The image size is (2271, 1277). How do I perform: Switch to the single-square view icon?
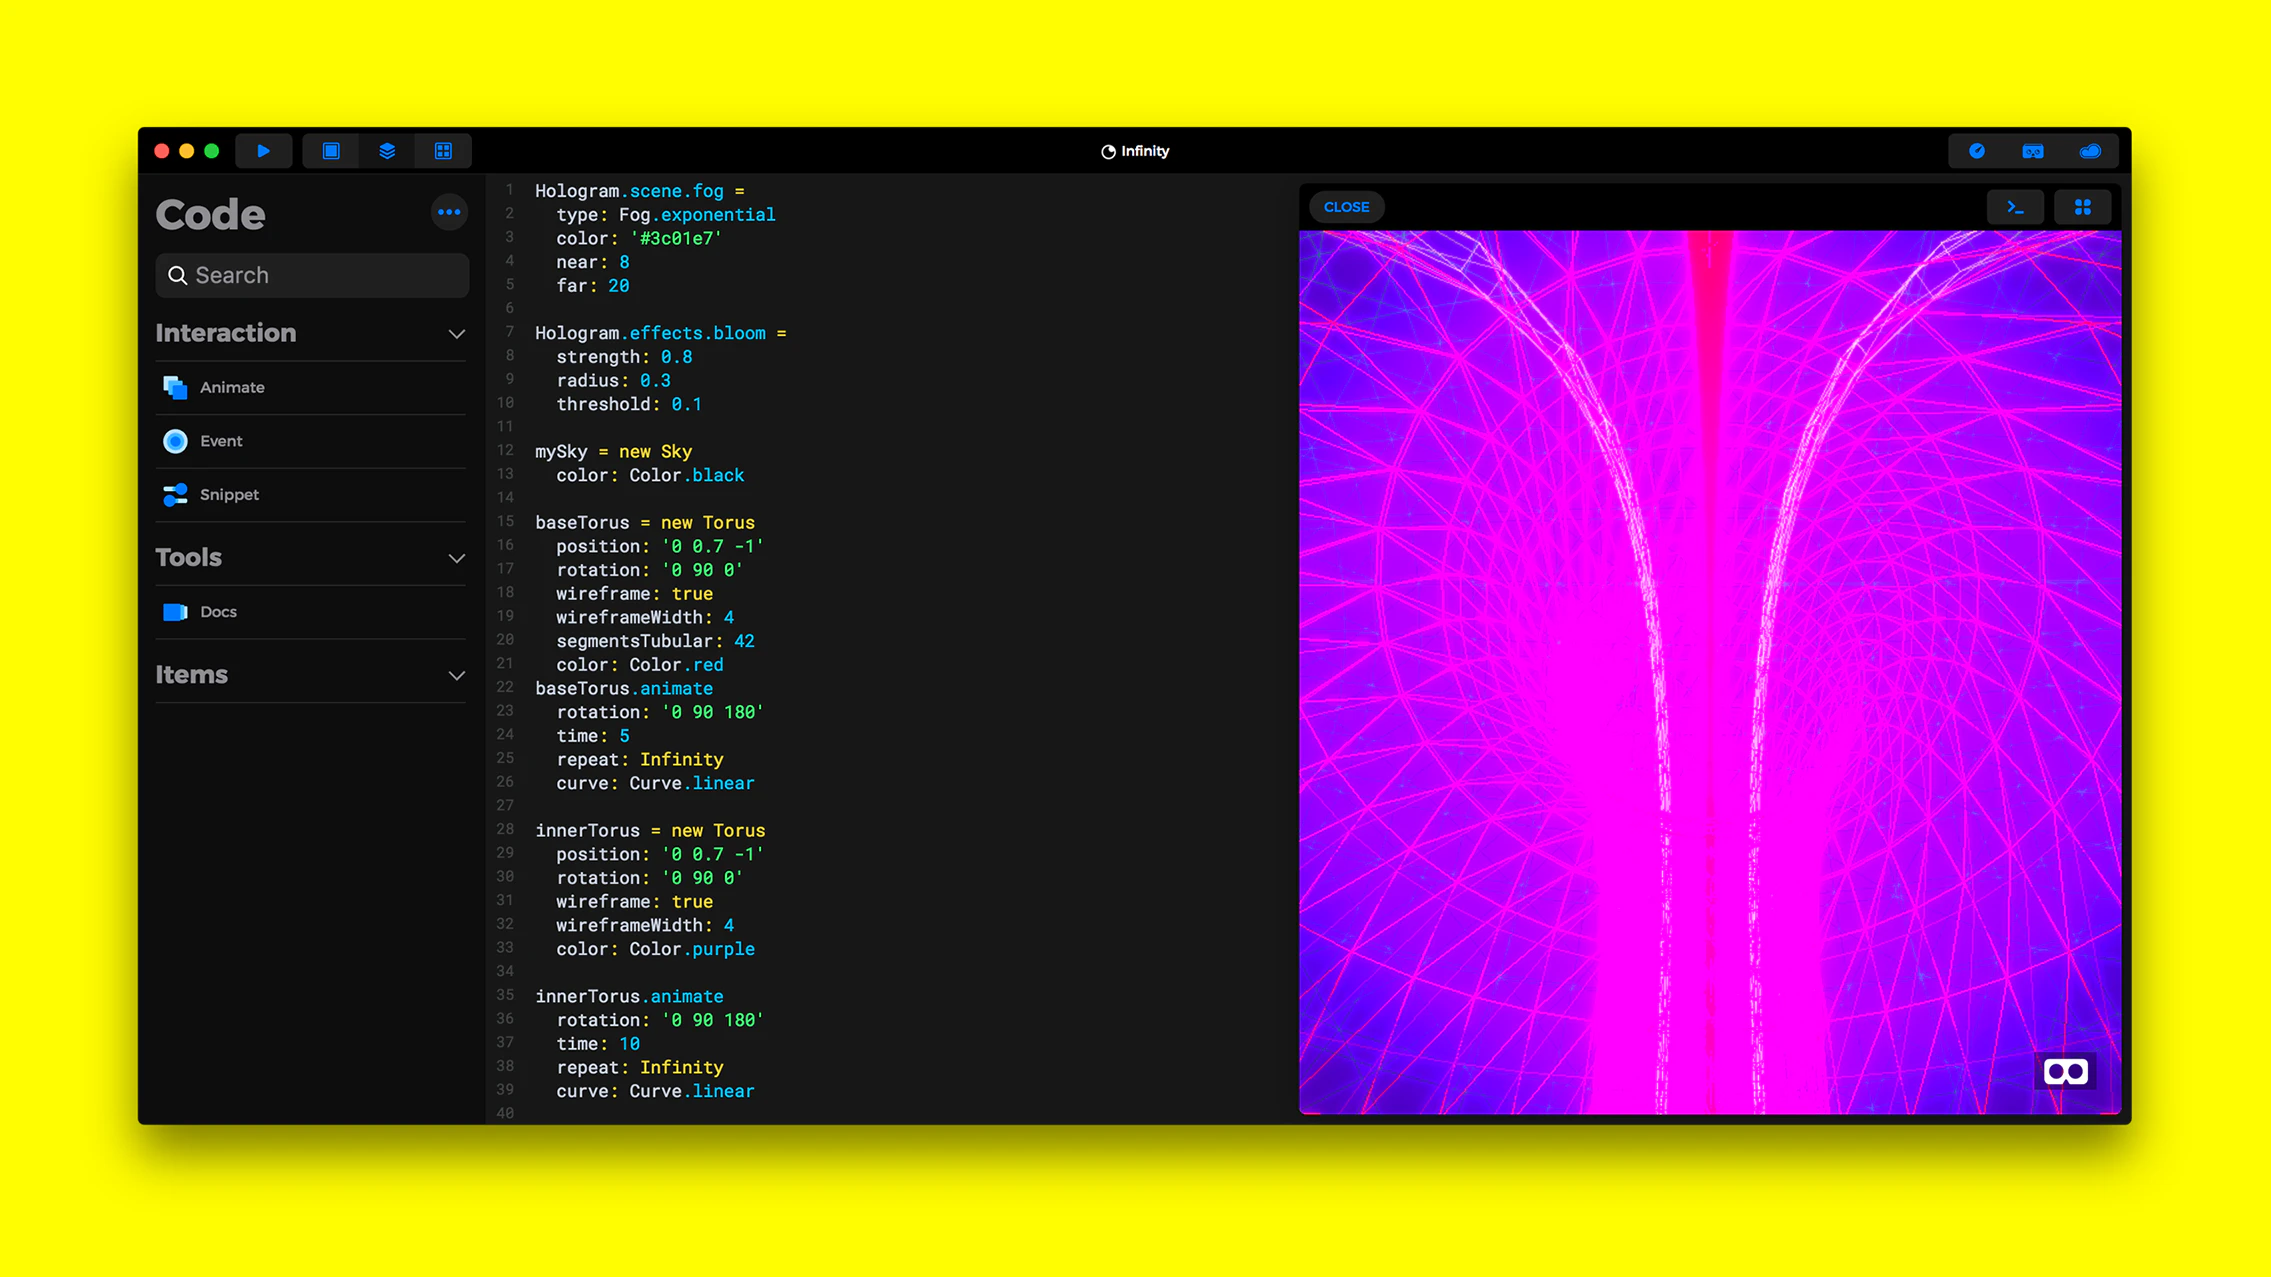(331, 151)
